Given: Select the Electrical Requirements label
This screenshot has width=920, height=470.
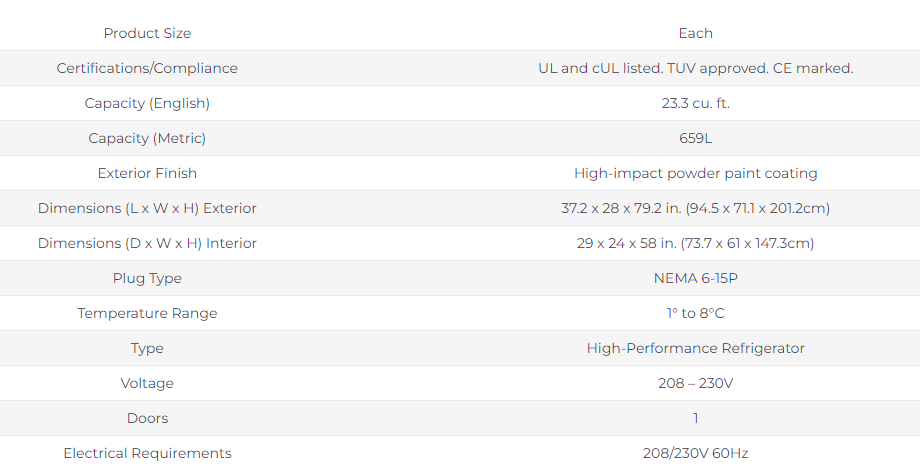Looking at the screenshot, I should click(147, 453).
